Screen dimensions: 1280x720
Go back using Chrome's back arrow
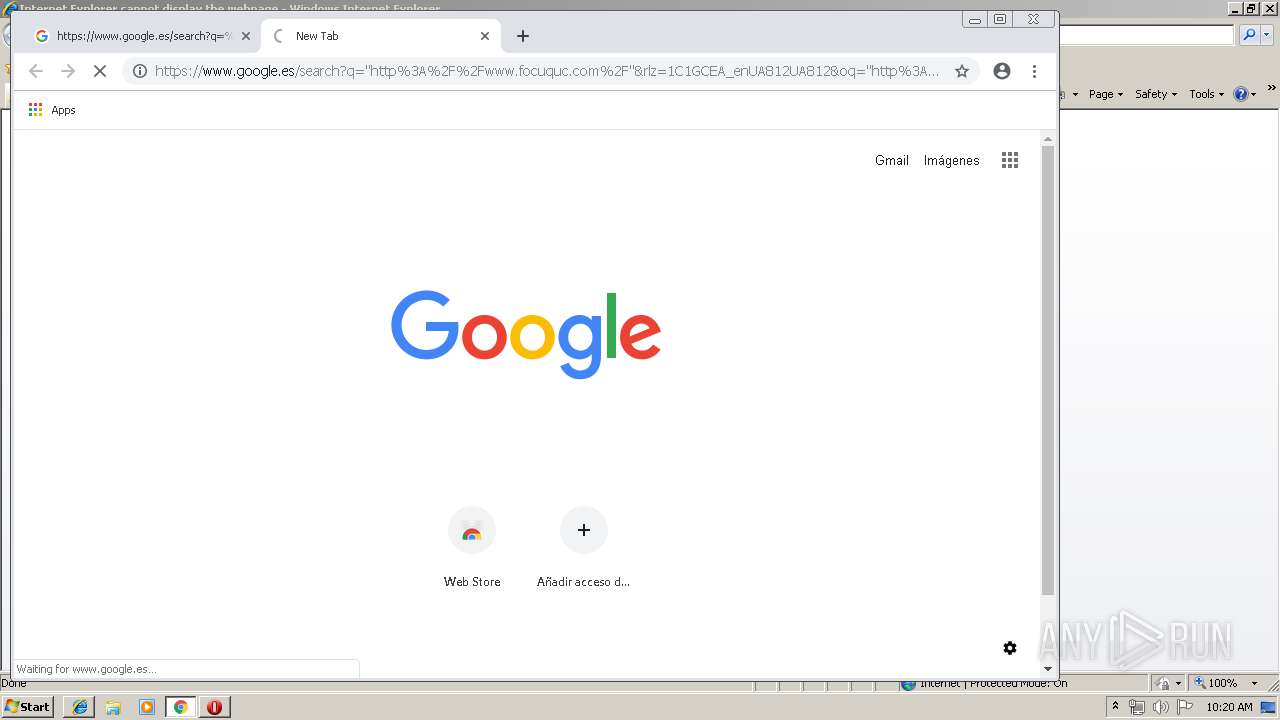coord(36,71)
